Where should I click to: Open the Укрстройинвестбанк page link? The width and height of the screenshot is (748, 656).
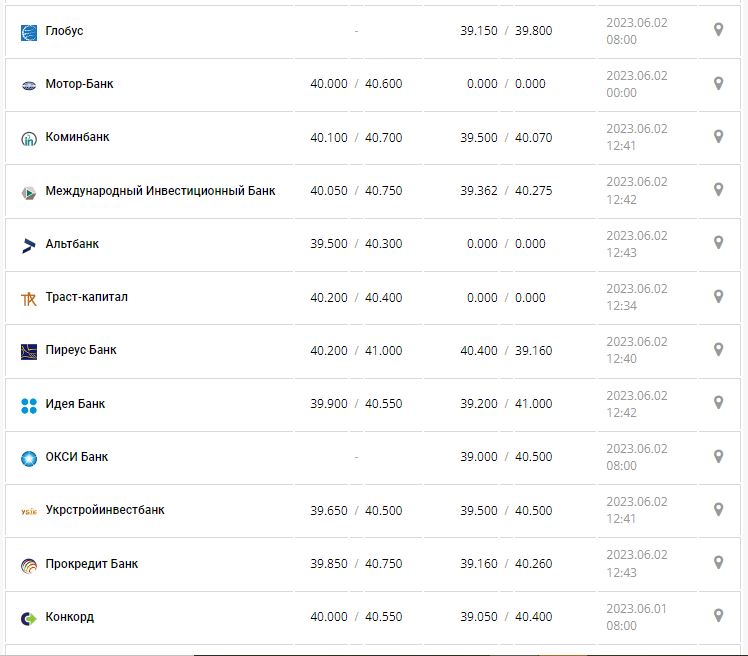point(105,510)
